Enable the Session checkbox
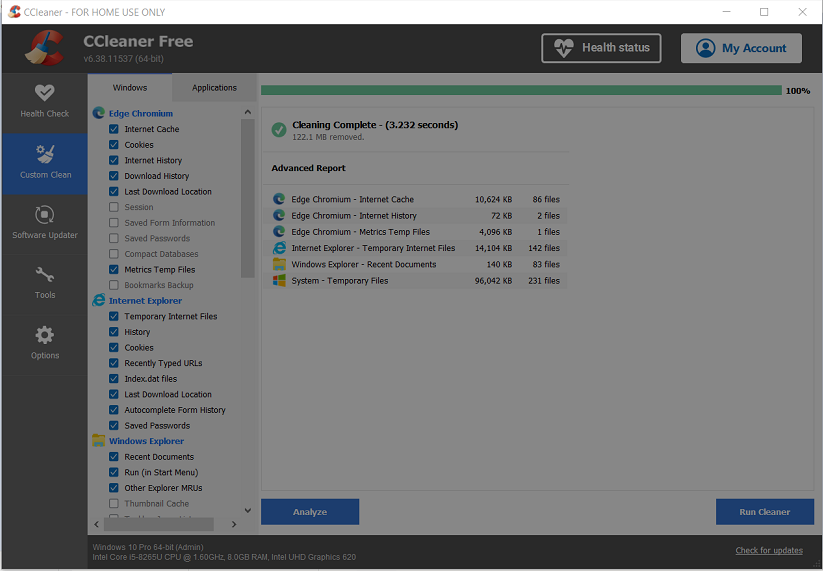This screenshot has width=823, height=571. 114,207
